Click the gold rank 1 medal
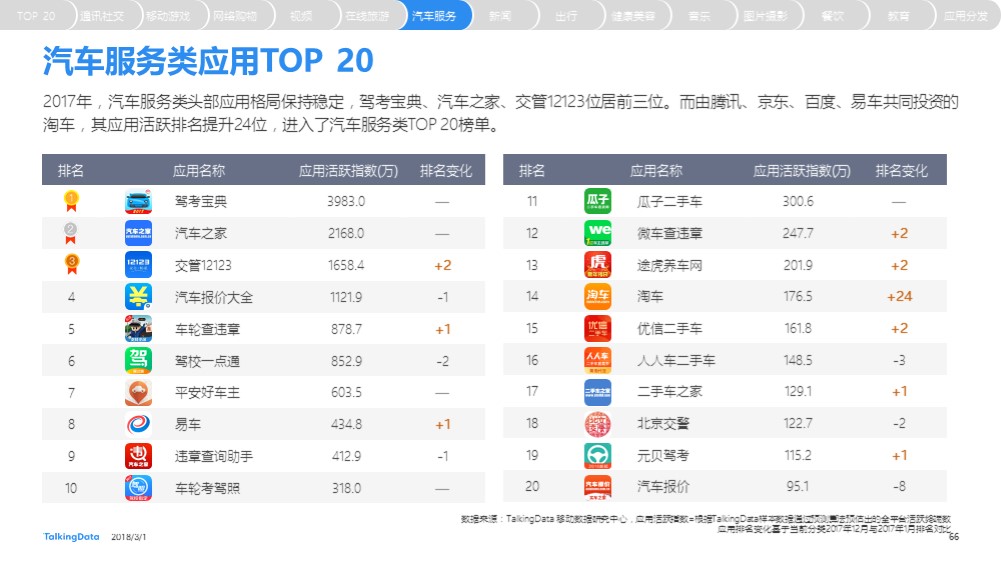 pos(71,201)
